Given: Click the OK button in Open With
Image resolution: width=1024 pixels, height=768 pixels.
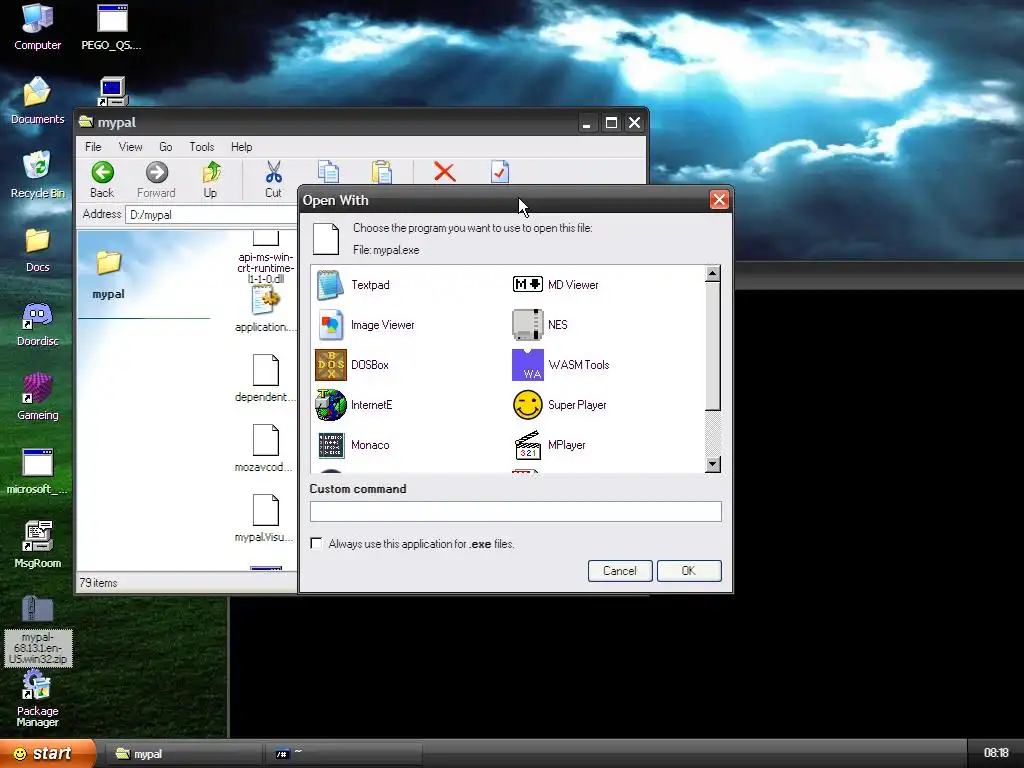Looking at the screenshot, I should coord(689,571).
